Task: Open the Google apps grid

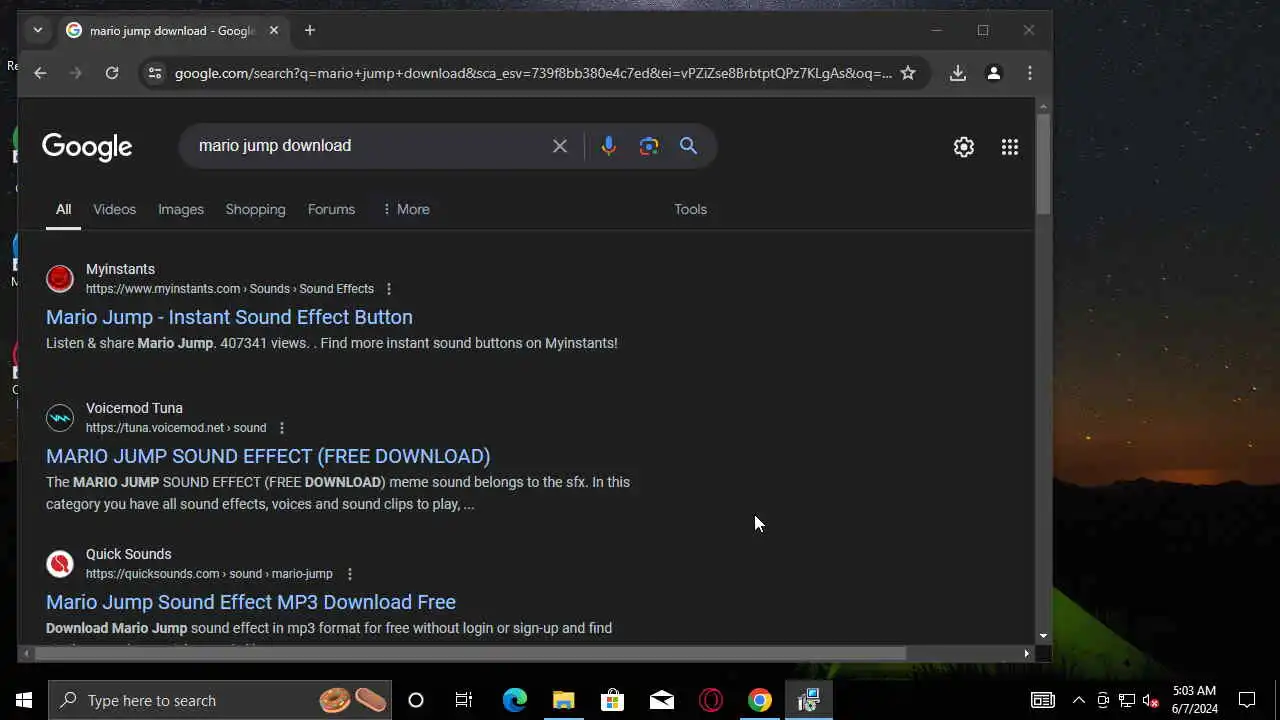Action: (1010, 147)
